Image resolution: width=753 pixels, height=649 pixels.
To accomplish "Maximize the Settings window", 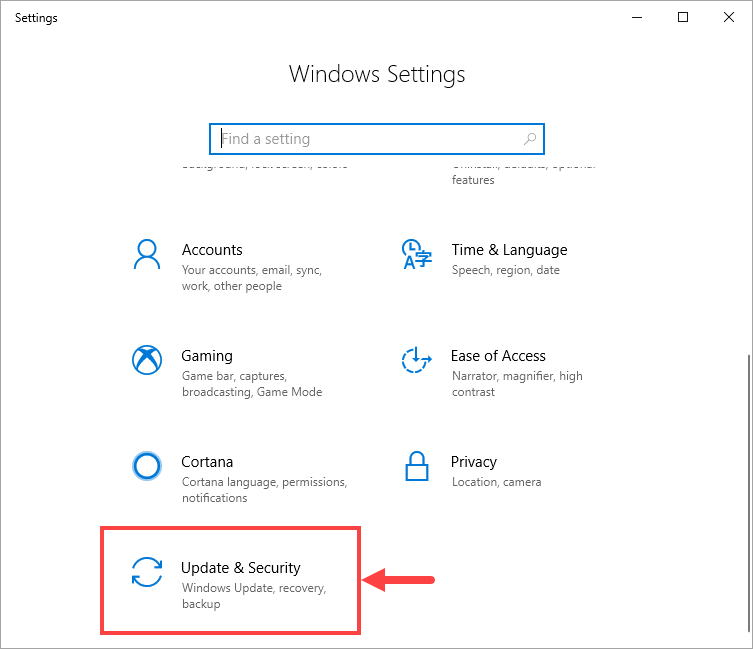I will click(683, 18).
